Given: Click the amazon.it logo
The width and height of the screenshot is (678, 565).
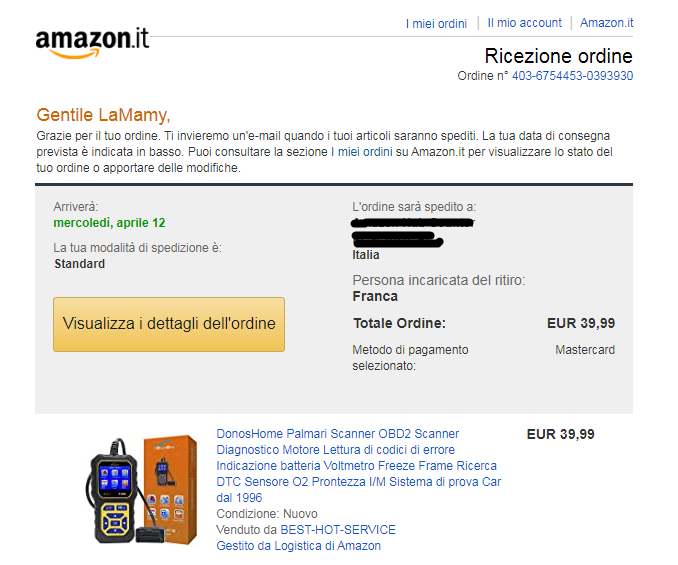Looking at the screenshot, I should 92,42.
